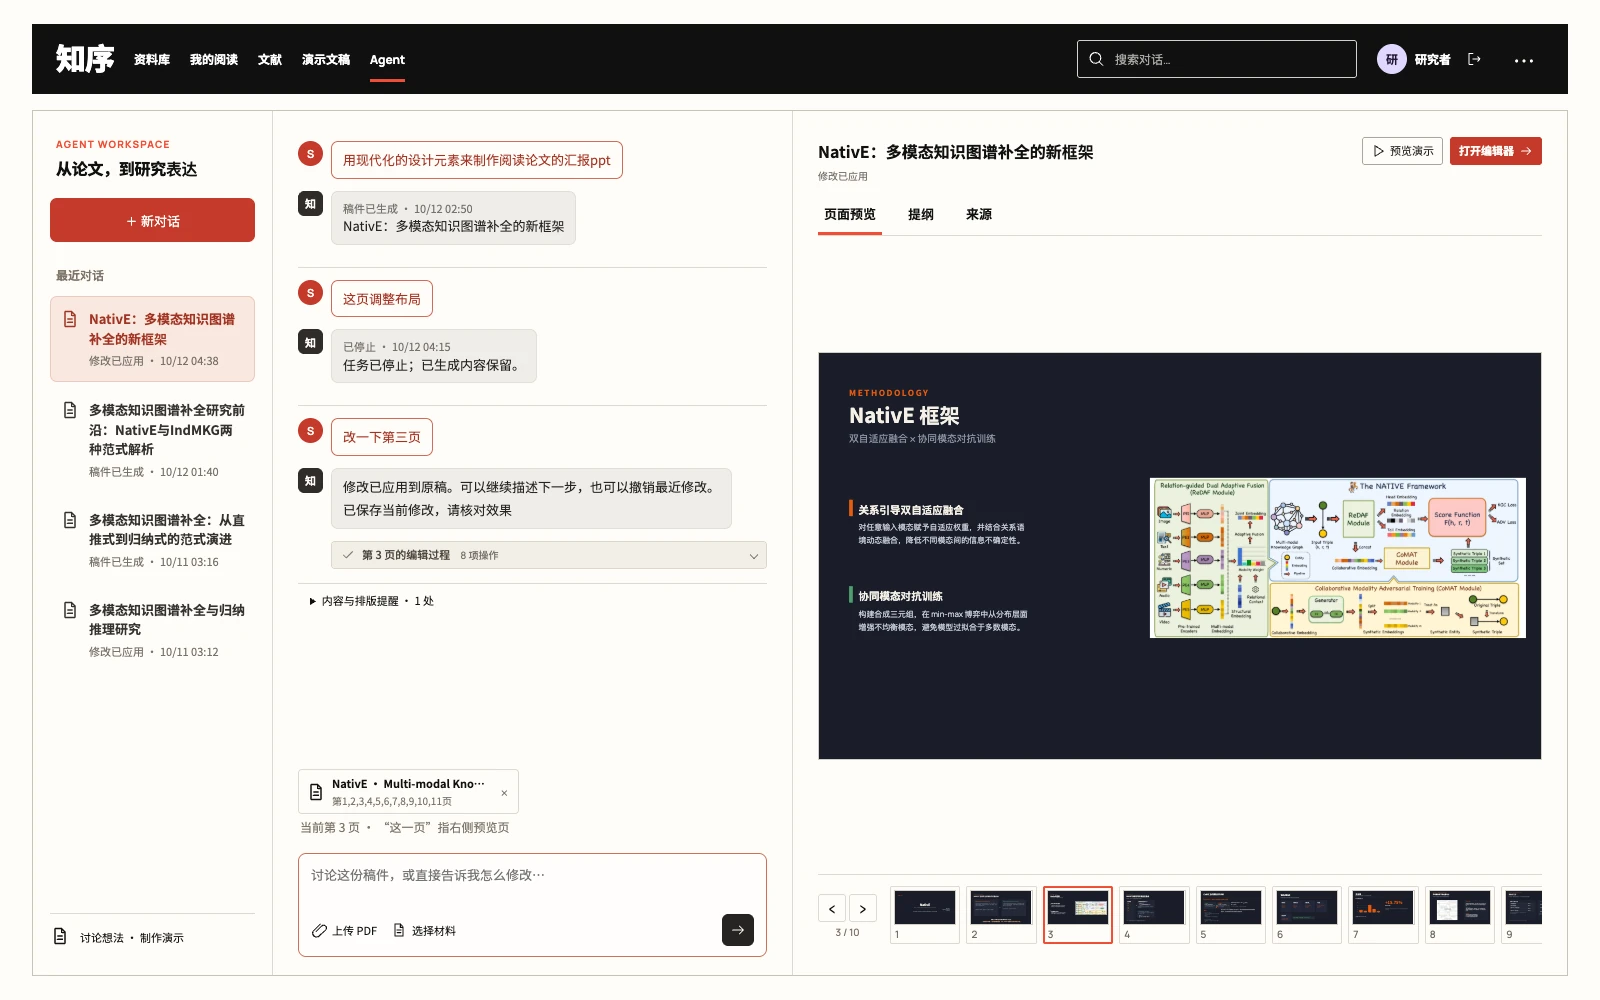1600x1000 pixels.
Task: Click the search magnifier icon
Action: coord(1096,59)
